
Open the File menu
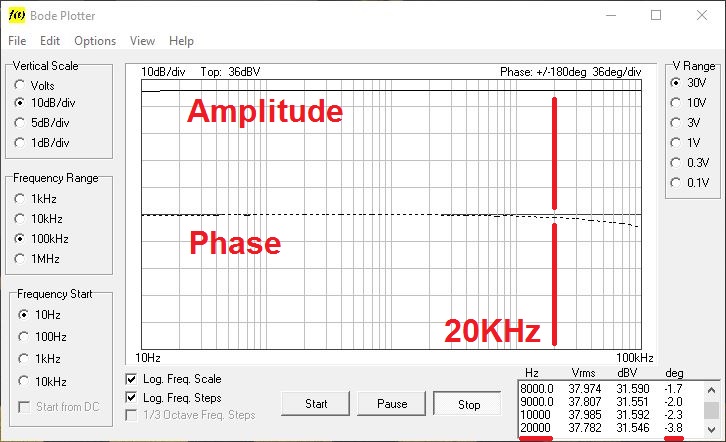(17, 41)
